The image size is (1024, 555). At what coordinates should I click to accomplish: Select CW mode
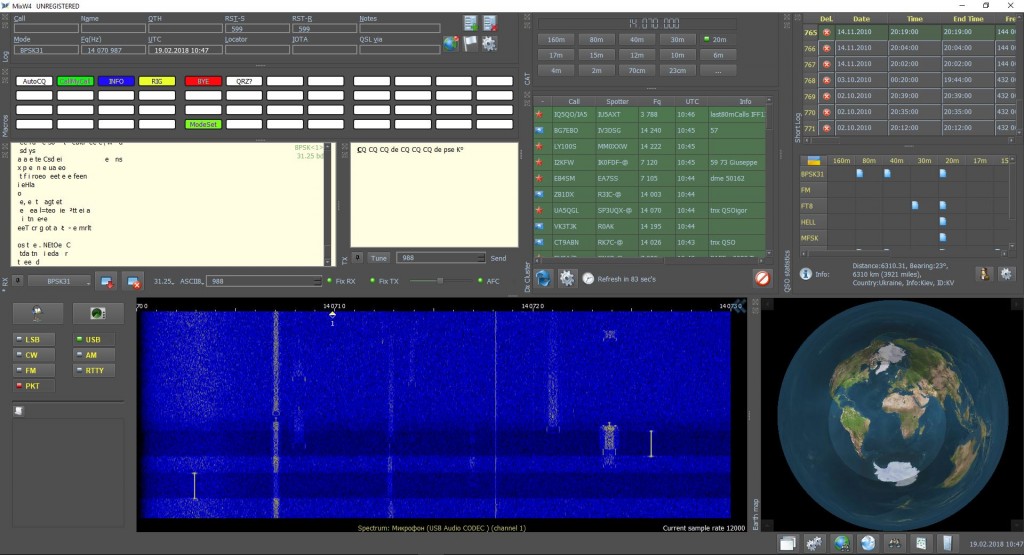point(33,355)
